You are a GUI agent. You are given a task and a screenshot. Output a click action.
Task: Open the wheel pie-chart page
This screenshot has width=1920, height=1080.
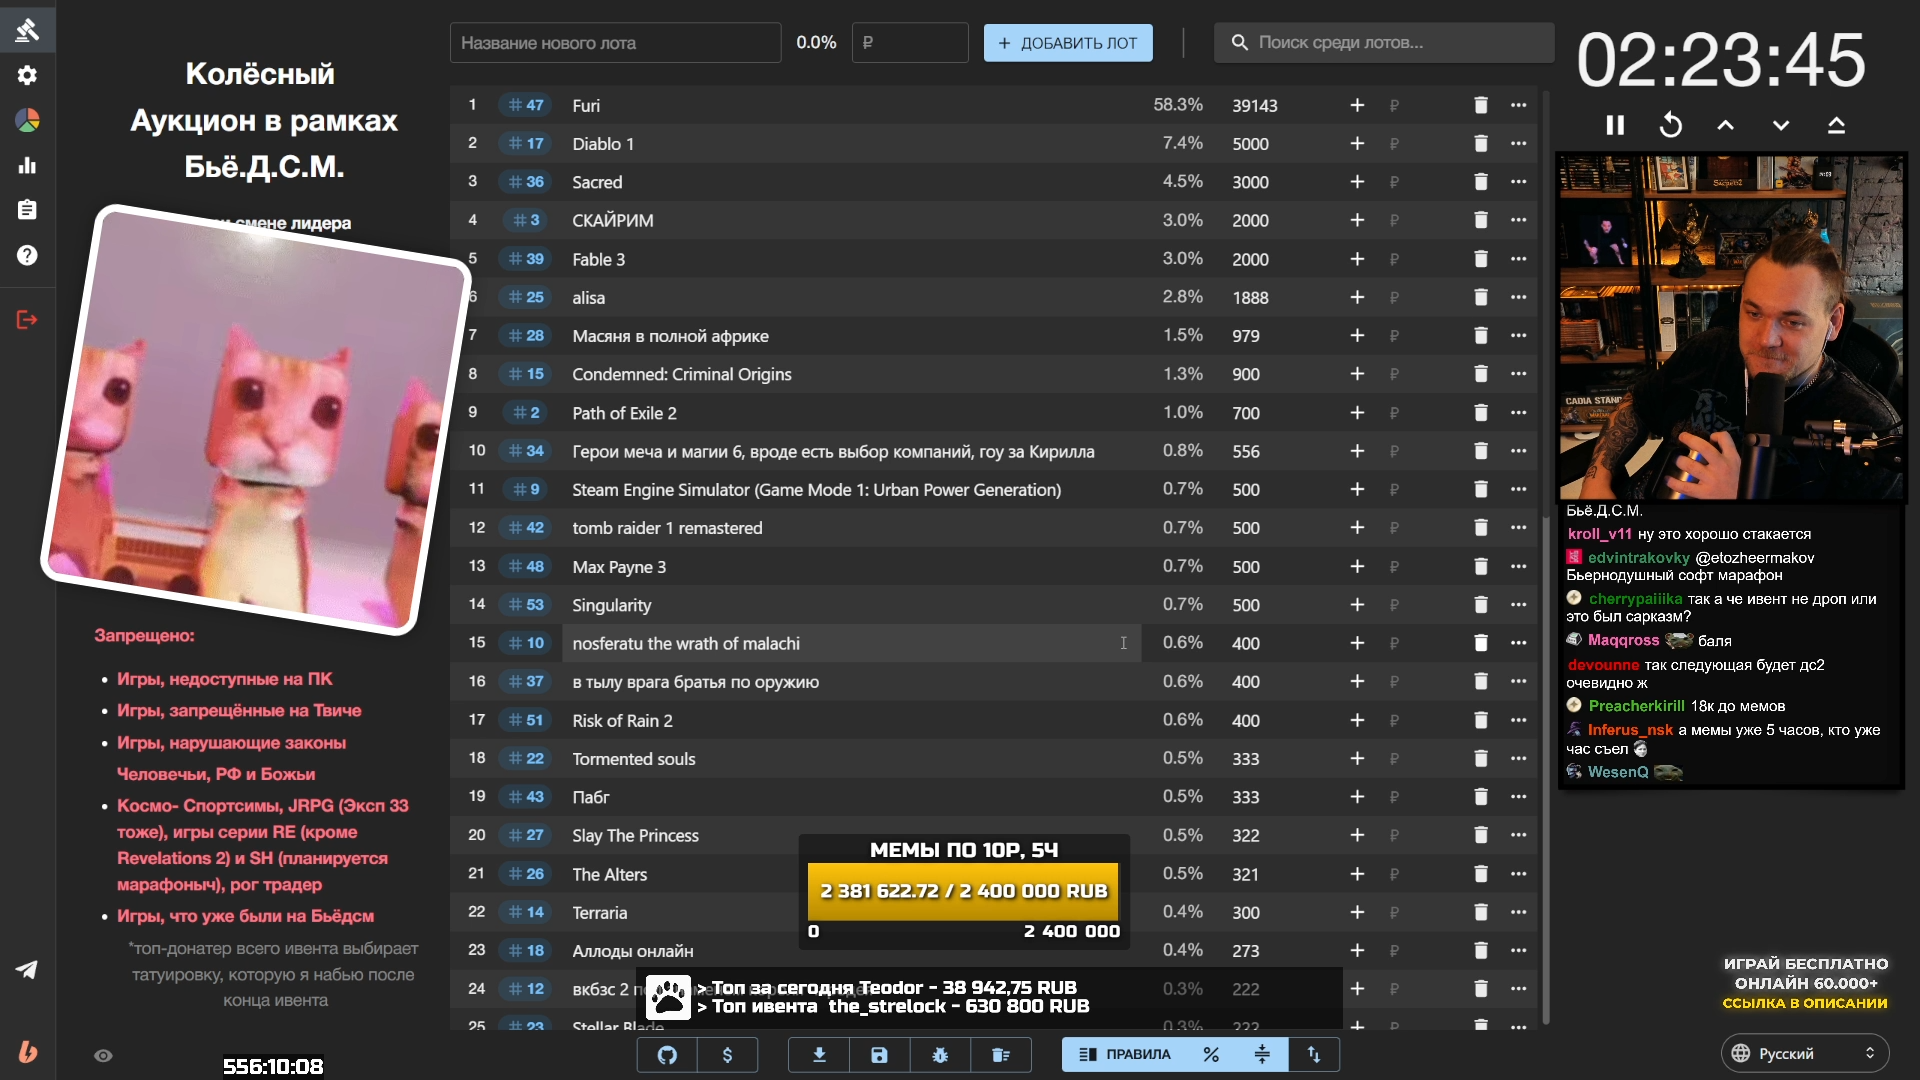pyautogui.click(x=27, y=120)
